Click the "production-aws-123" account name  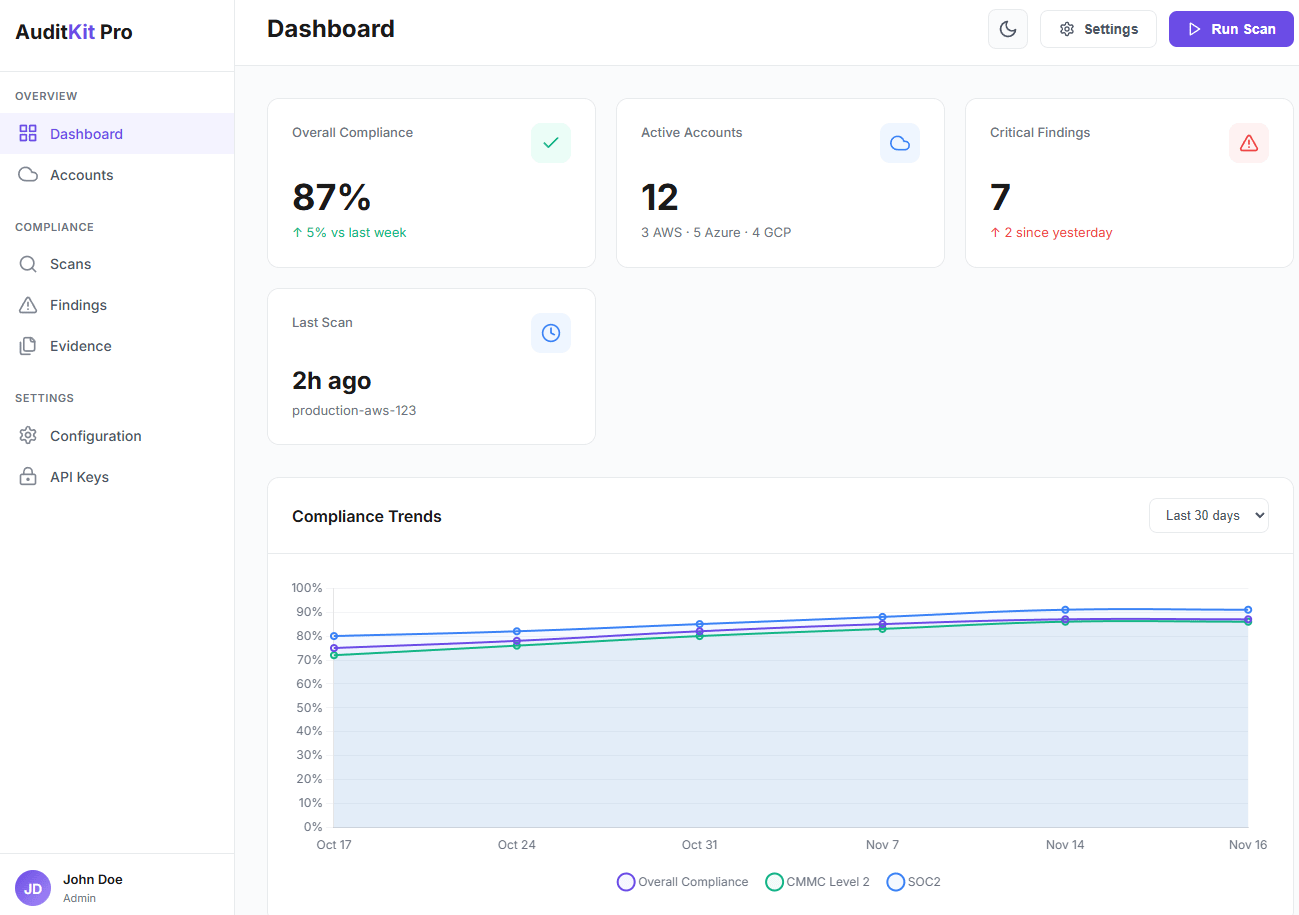pyautogui.click(x=354, y=410)
